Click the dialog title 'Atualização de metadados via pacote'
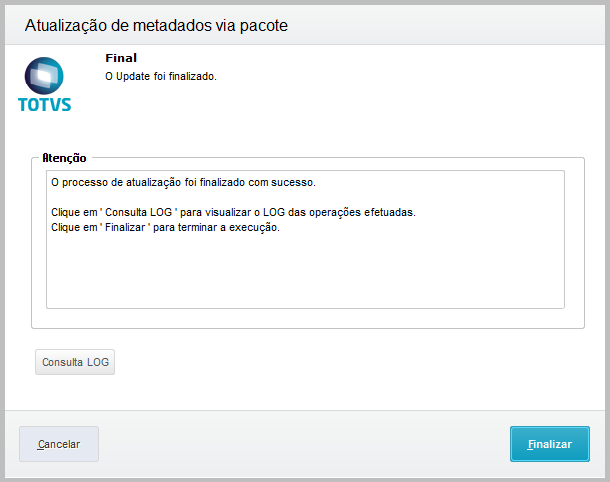The image size is (610, 482). pyautogui.click(x=156, y=26)
